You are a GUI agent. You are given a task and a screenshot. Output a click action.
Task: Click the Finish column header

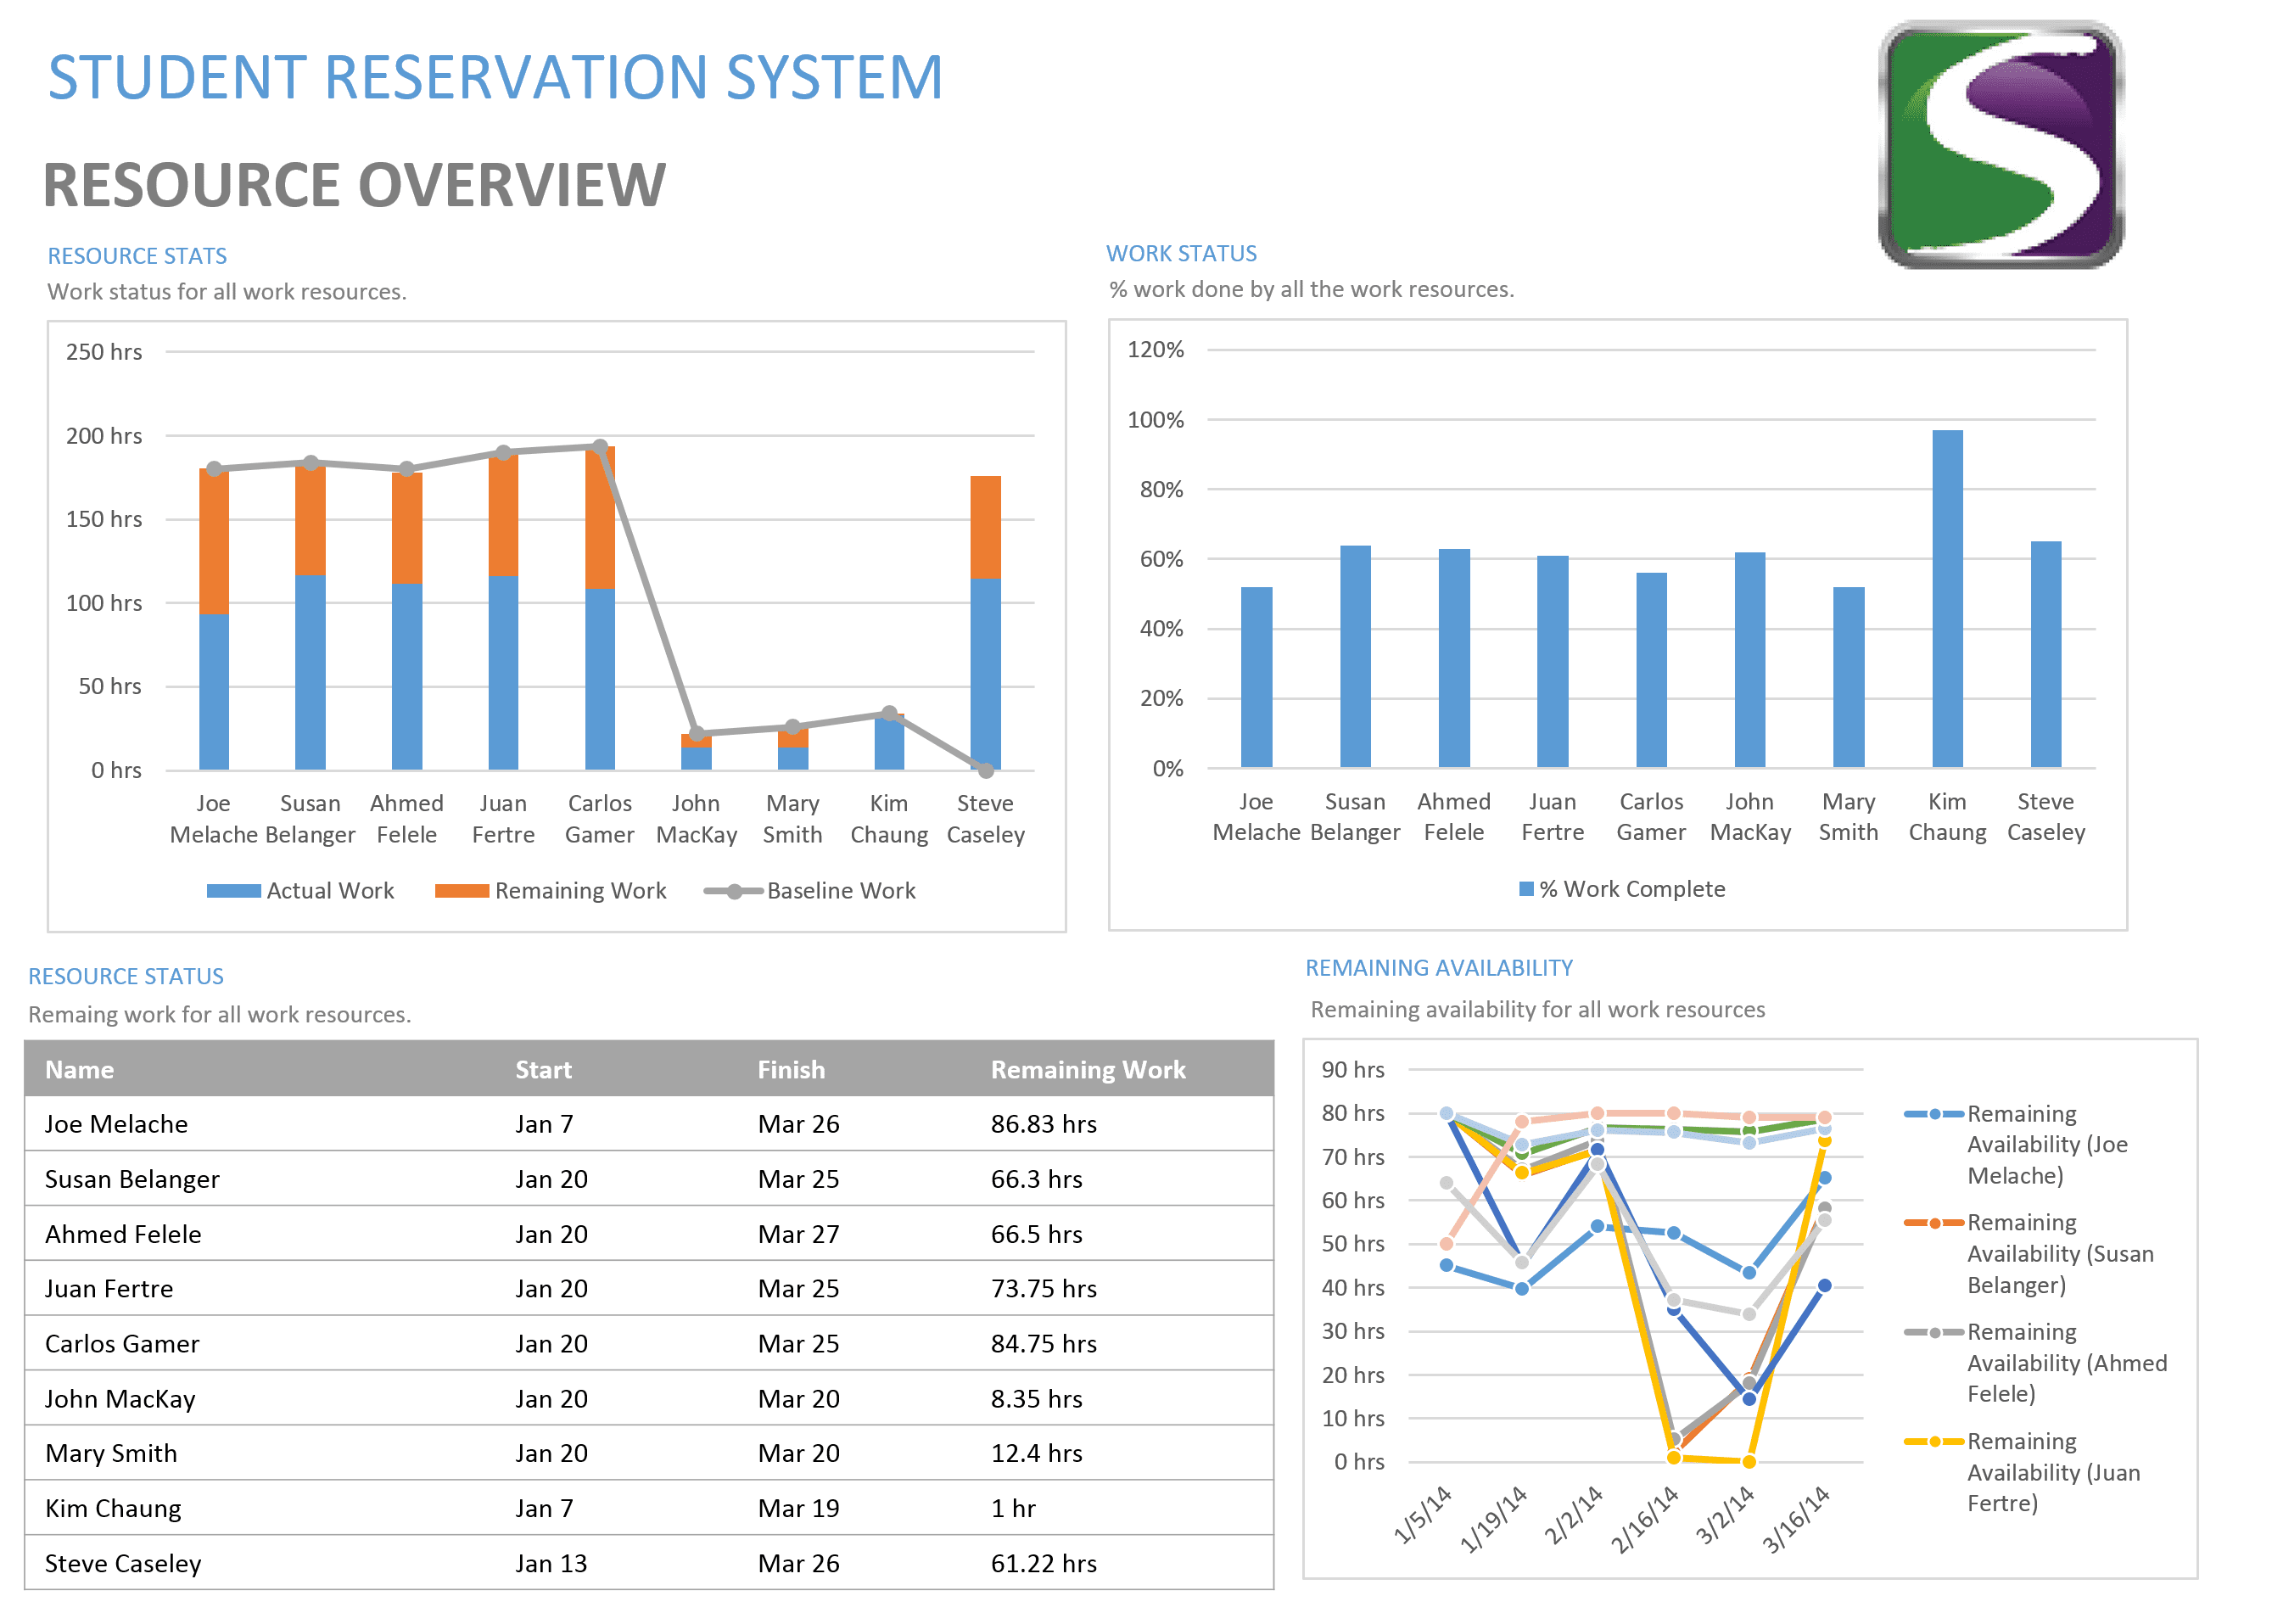(791, 1069)
